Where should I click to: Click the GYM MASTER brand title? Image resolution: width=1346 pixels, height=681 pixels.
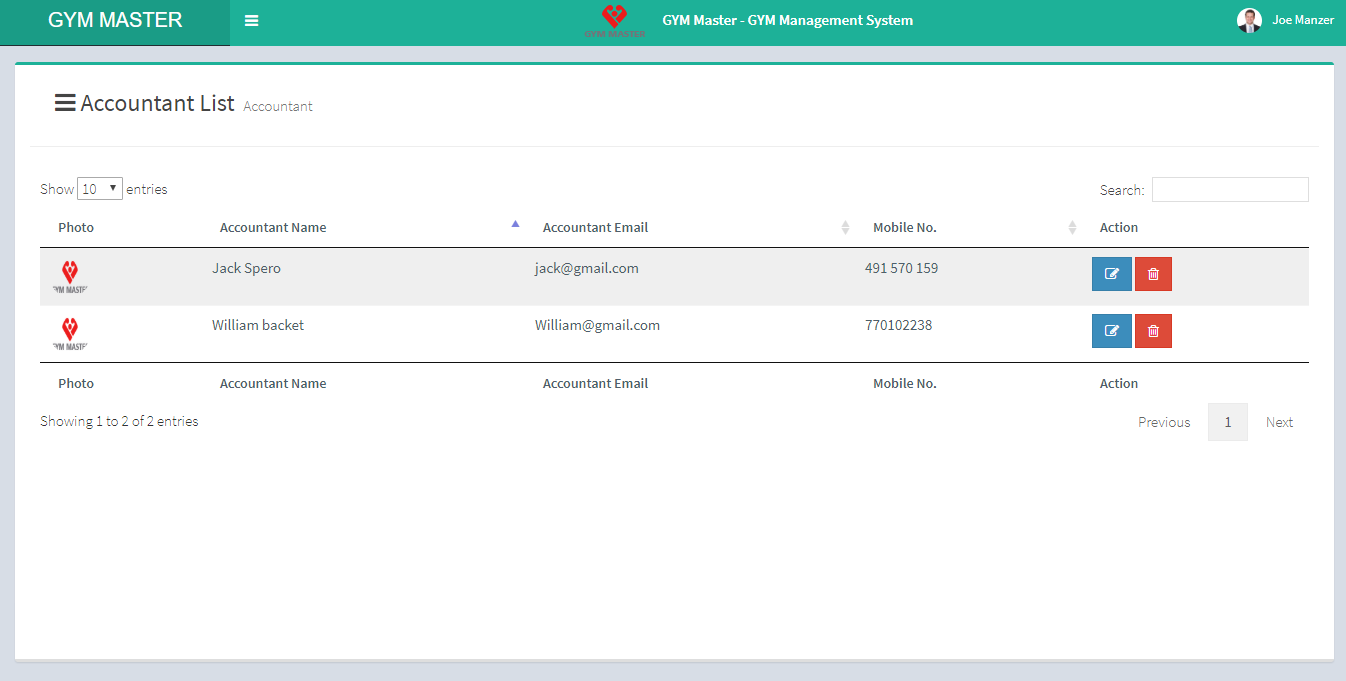tap(115, 20)
